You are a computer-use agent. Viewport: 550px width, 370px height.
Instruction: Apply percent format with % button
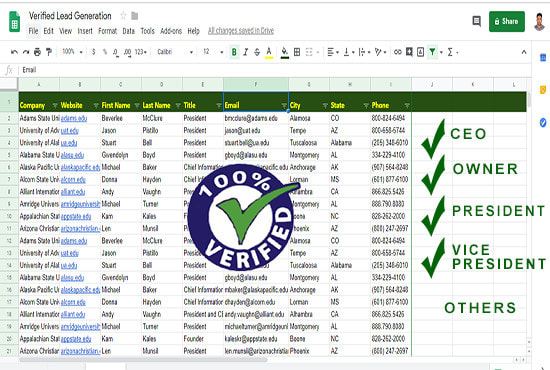pyautogui.click(x=105, y=52)
